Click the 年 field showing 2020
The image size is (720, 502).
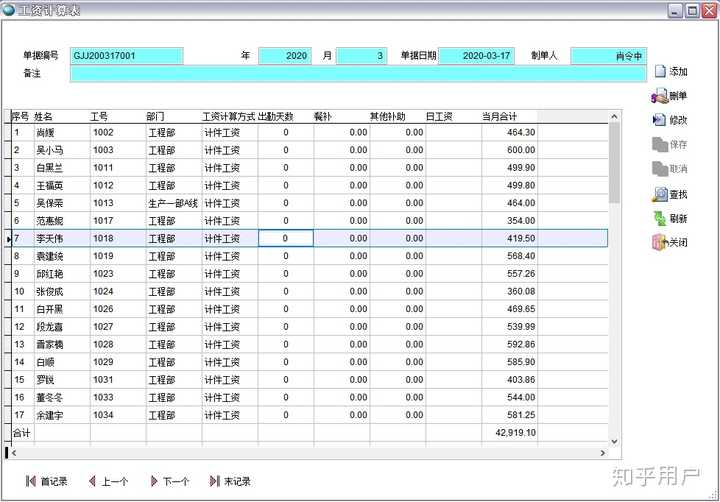(x=285, y=56)
